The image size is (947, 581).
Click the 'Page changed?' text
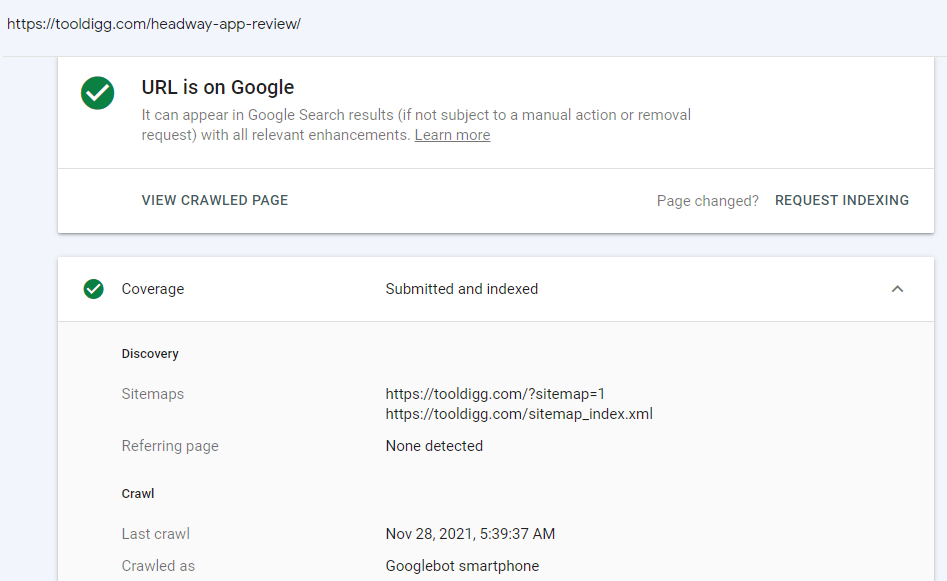coord(707,201)
